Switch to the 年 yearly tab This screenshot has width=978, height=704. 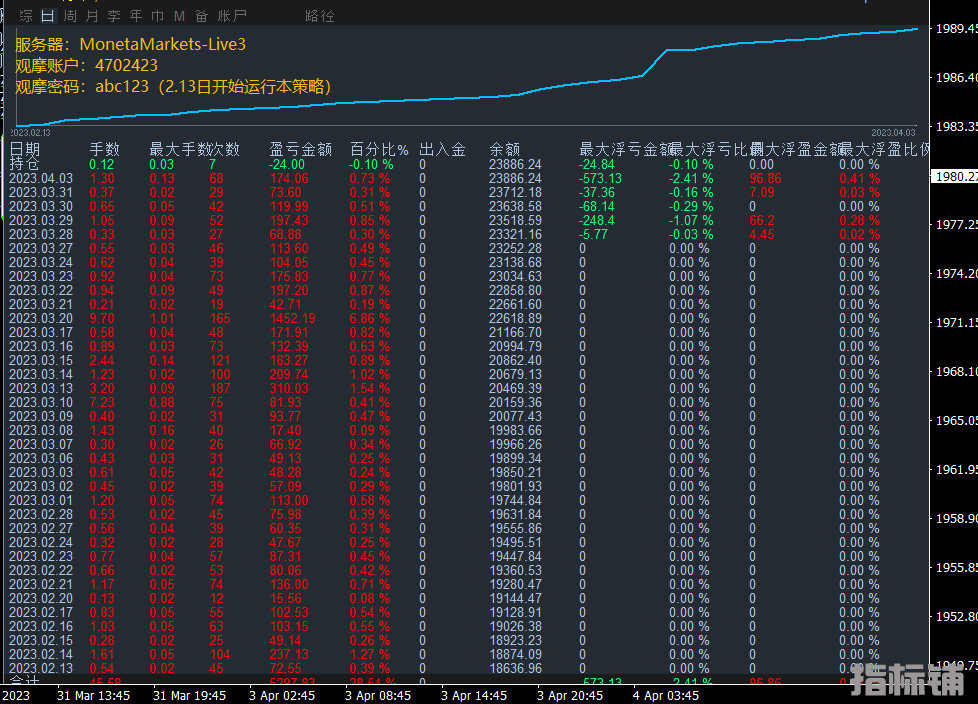[x=135, y=16]
